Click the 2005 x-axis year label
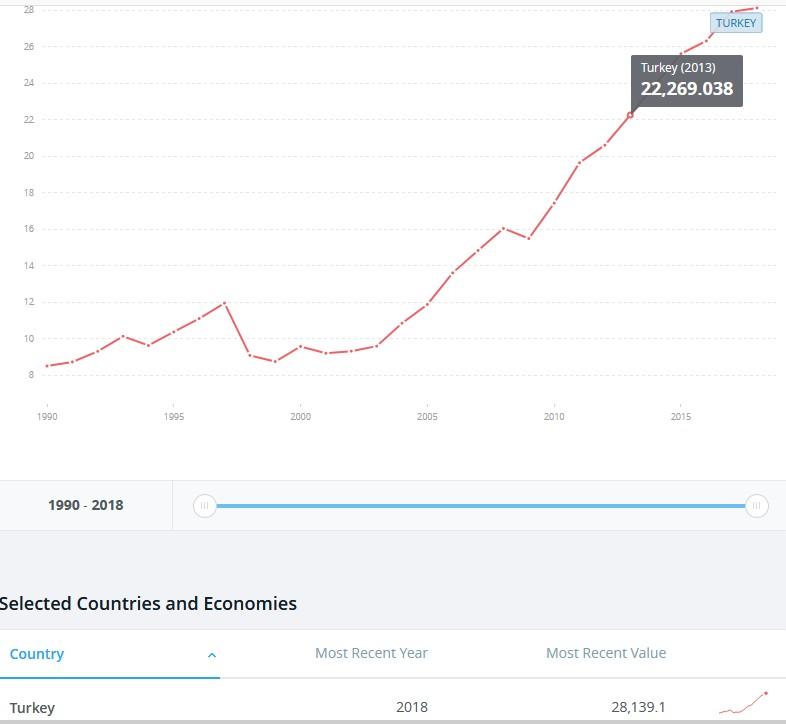The width and height of the screenshot is (786, 724). coord(427,416)
